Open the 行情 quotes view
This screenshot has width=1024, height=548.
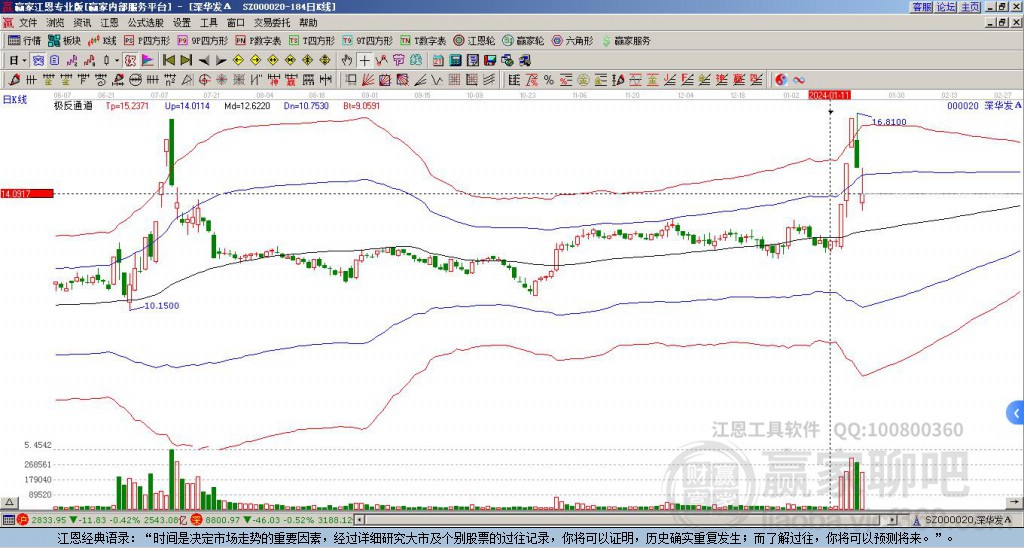tap(24, 40)
